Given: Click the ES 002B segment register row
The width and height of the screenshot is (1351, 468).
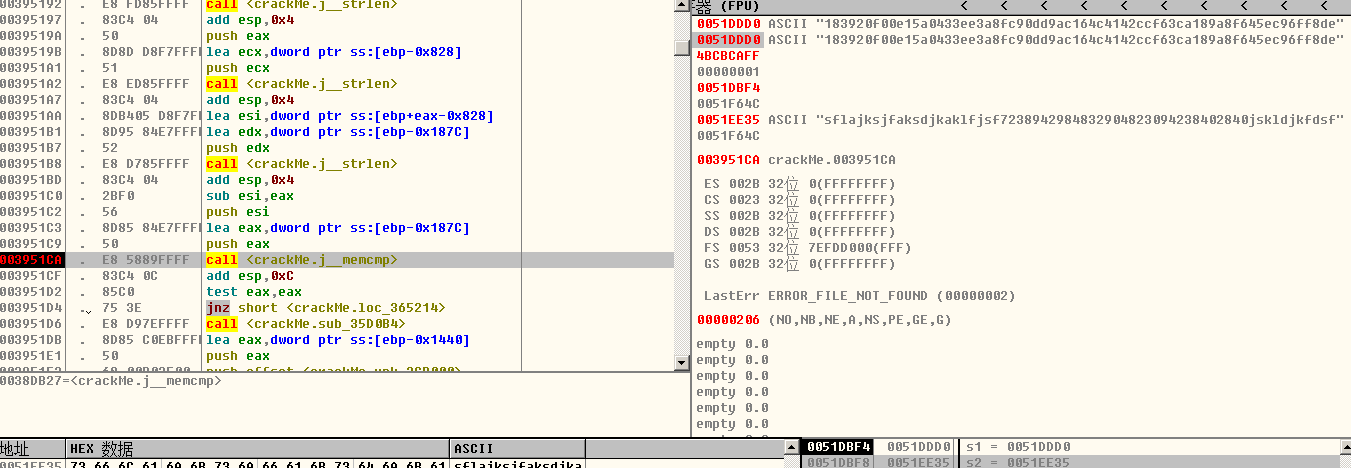Looking at the screenshot, I should tap(800, 184).
